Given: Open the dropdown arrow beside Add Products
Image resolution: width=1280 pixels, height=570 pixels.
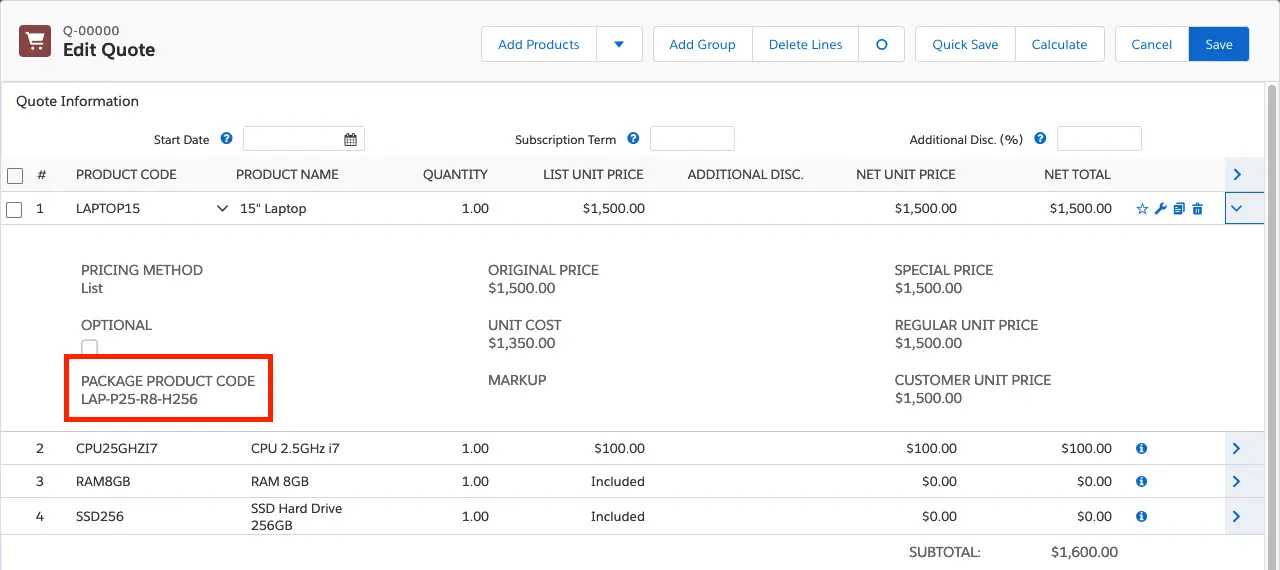Looking at the screenshot, I should [619, 44].
